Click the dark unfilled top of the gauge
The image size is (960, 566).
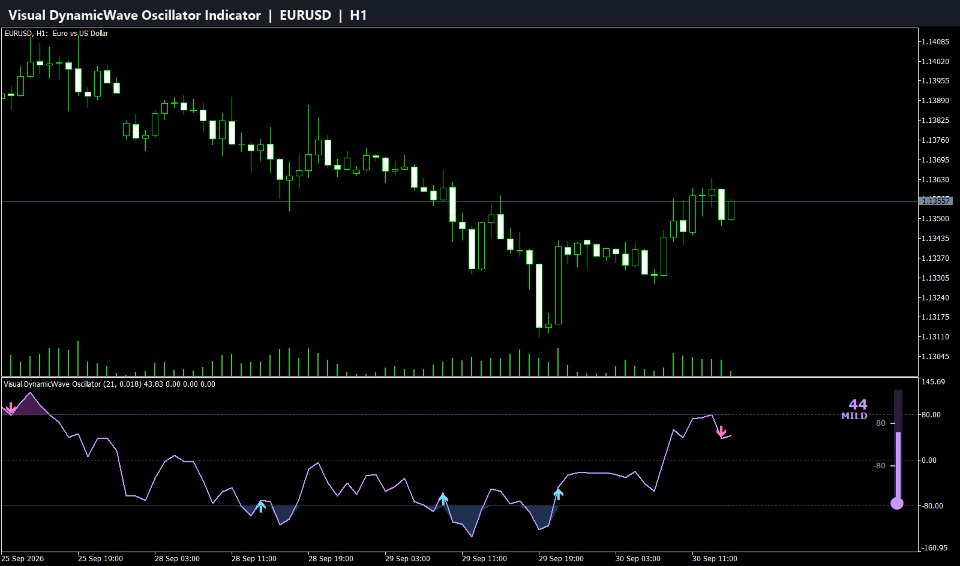(x=898, y=411)
